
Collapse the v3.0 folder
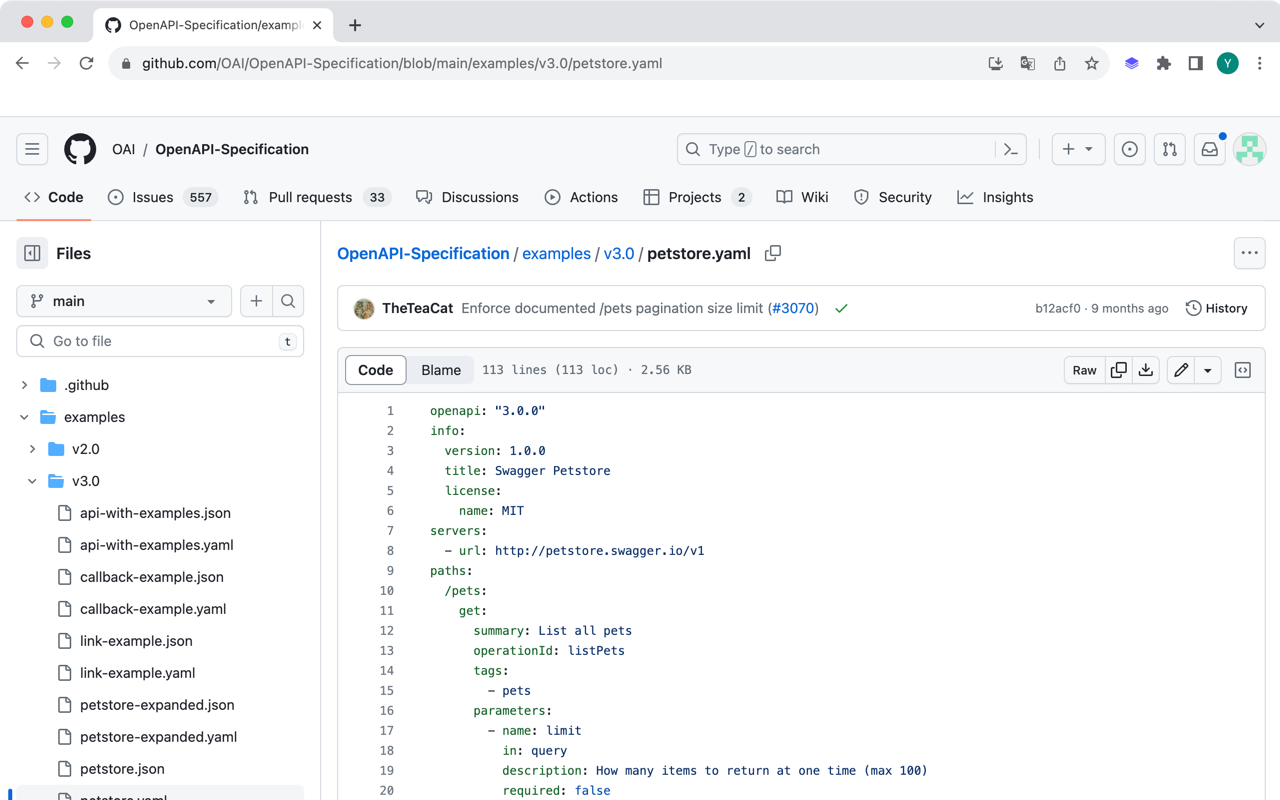pos(32,481)
